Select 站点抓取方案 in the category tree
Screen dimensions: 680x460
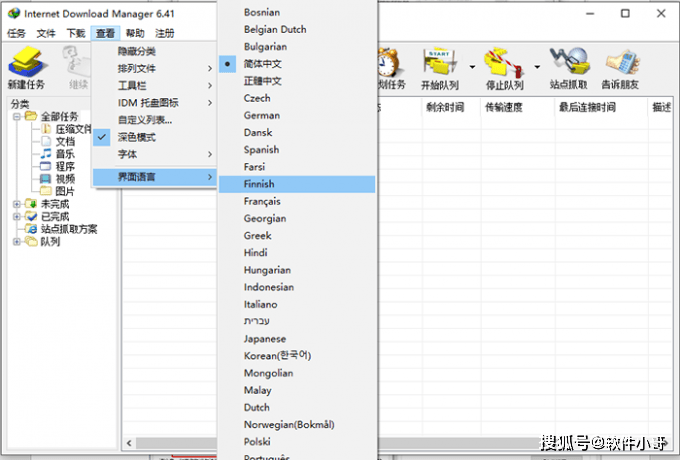click(62, 228)
